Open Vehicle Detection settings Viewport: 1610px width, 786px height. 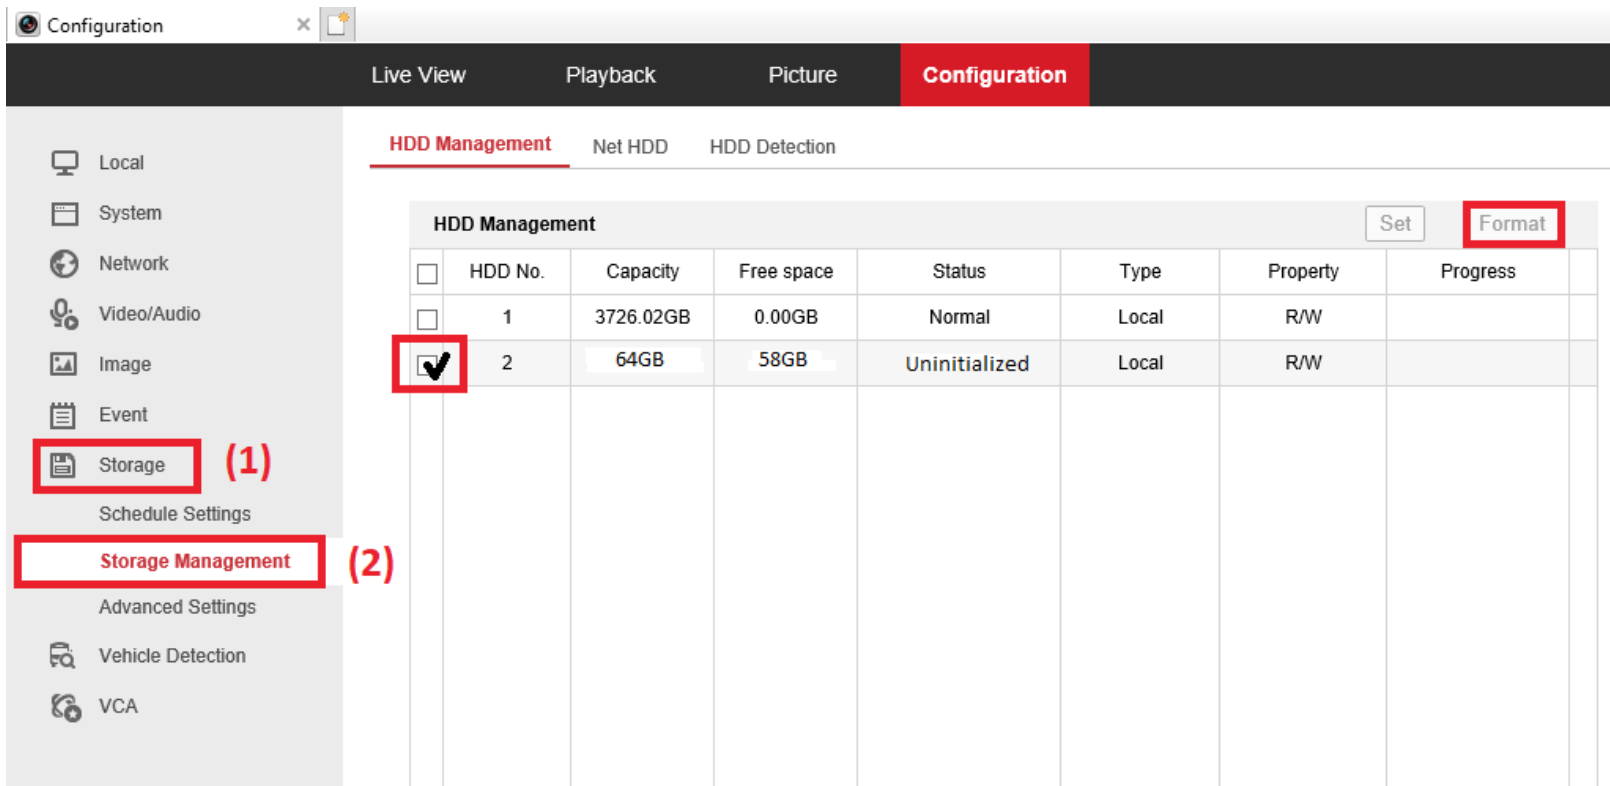coord(172,656)
